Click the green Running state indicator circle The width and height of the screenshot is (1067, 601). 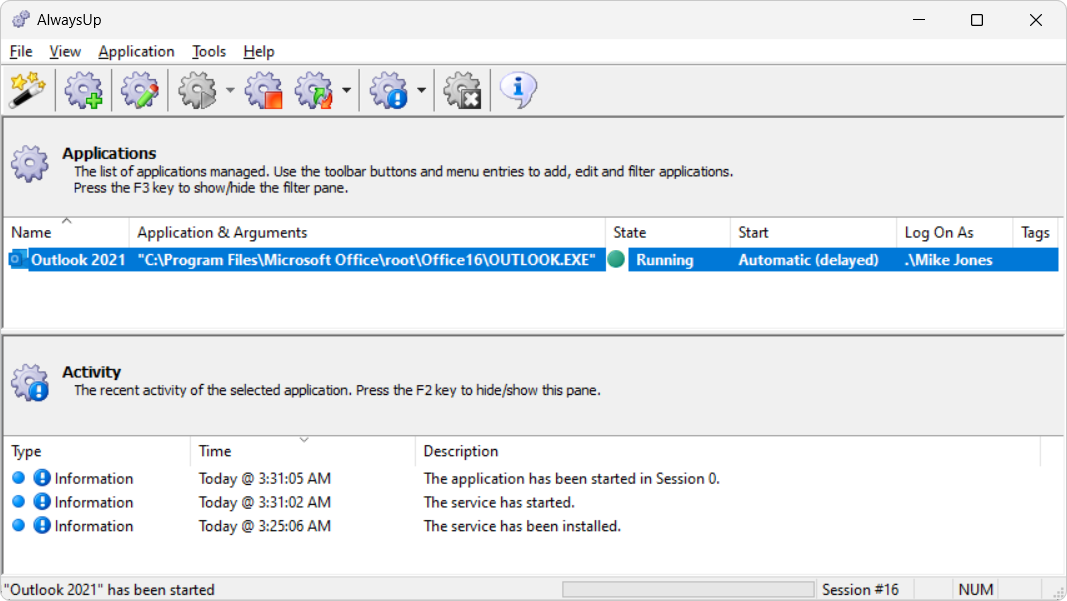coord(617,259)
